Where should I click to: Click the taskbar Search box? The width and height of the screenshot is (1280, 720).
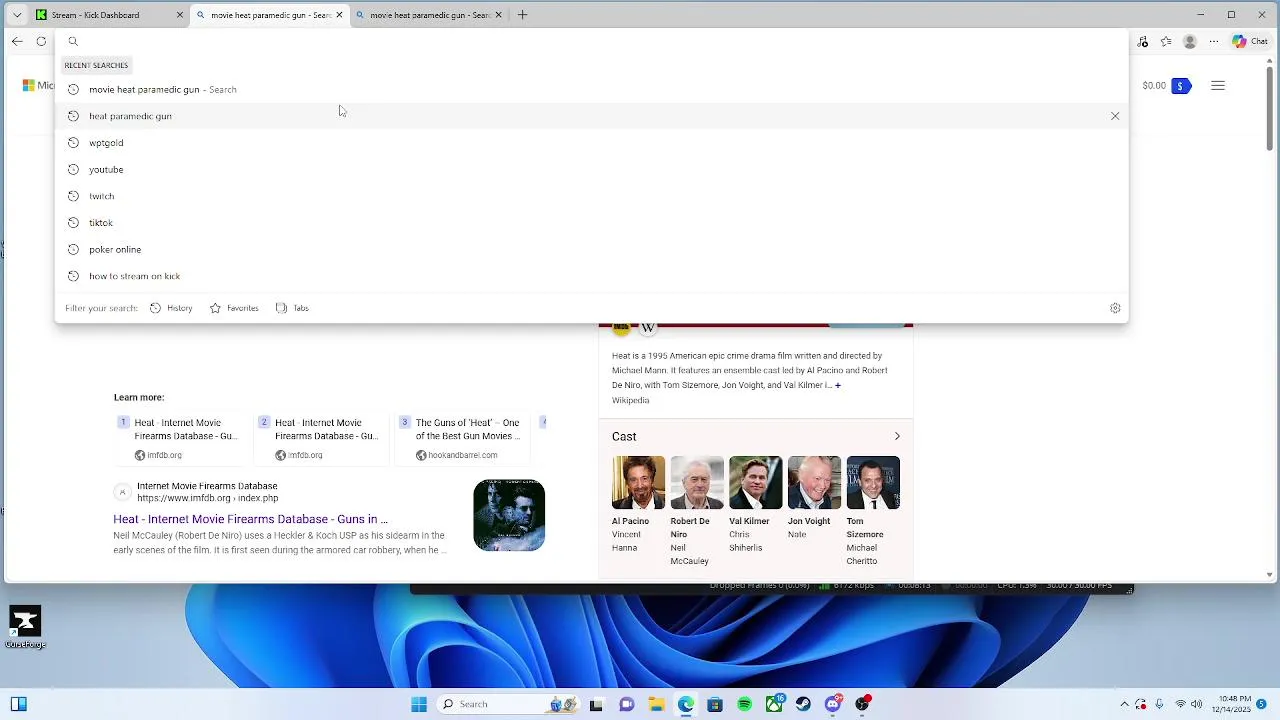508,704
